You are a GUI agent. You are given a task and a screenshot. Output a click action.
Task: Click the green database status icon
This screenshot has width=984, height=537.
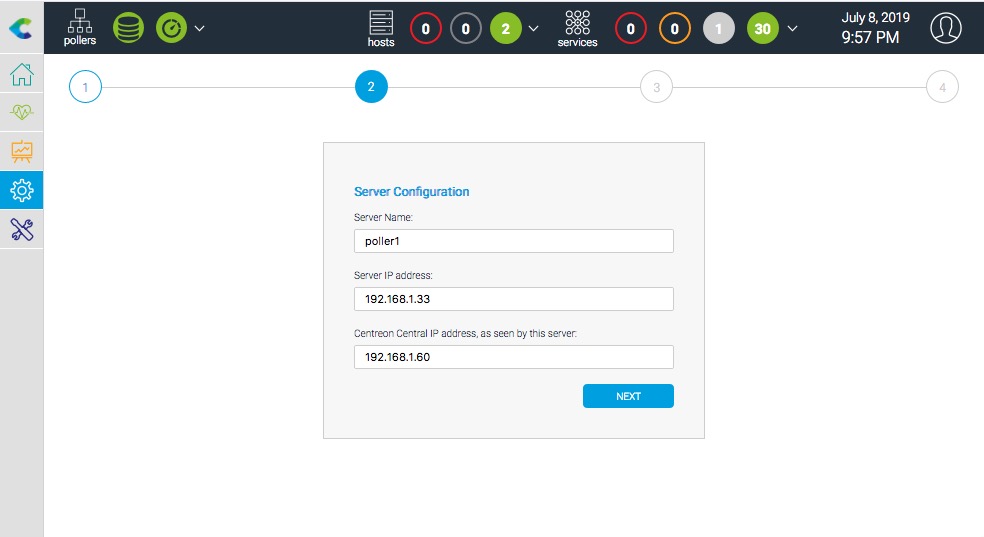(128, 28)
